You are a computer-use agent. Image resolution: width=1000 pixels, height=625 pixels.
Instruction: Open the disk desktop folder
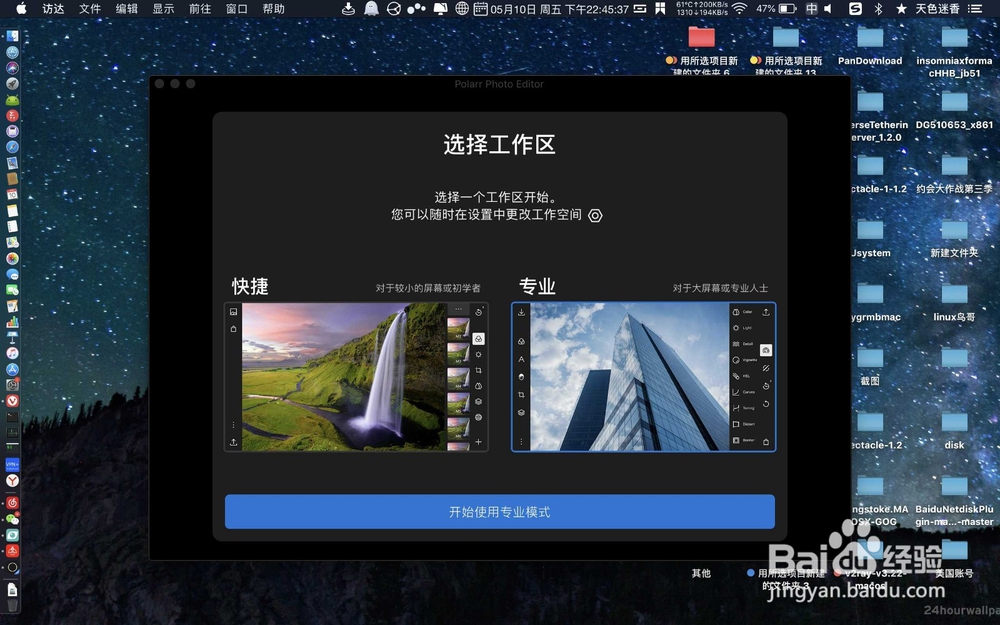954,430
